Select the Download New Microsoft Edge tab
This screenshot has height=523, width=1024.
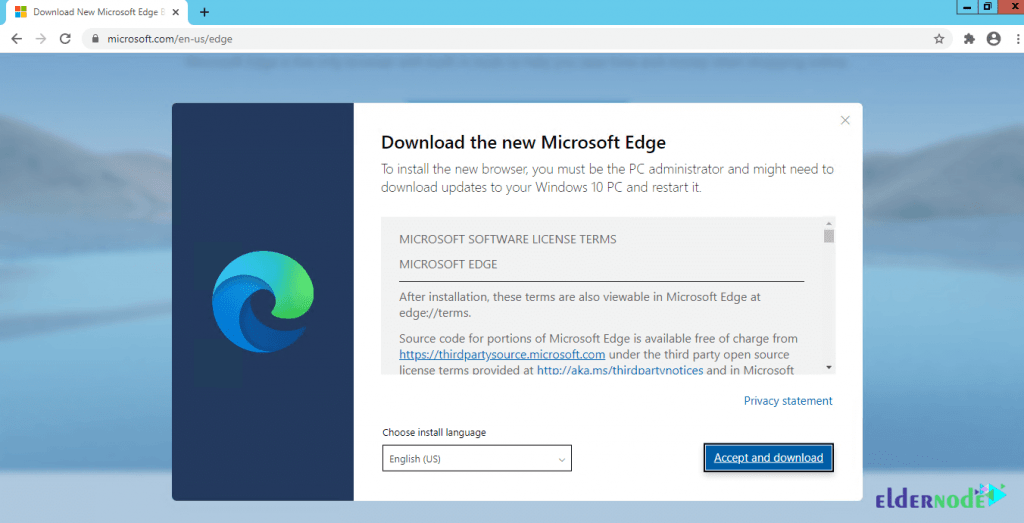coord(96,12)
